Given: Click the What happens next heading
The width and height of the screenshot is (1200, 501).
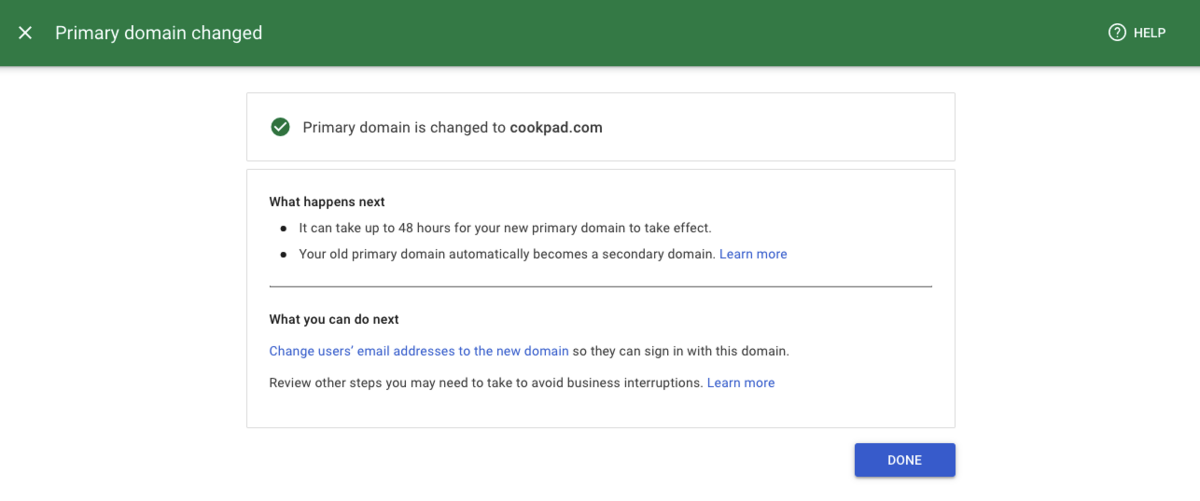Looking at the screenshot, I should coord(327,202).
